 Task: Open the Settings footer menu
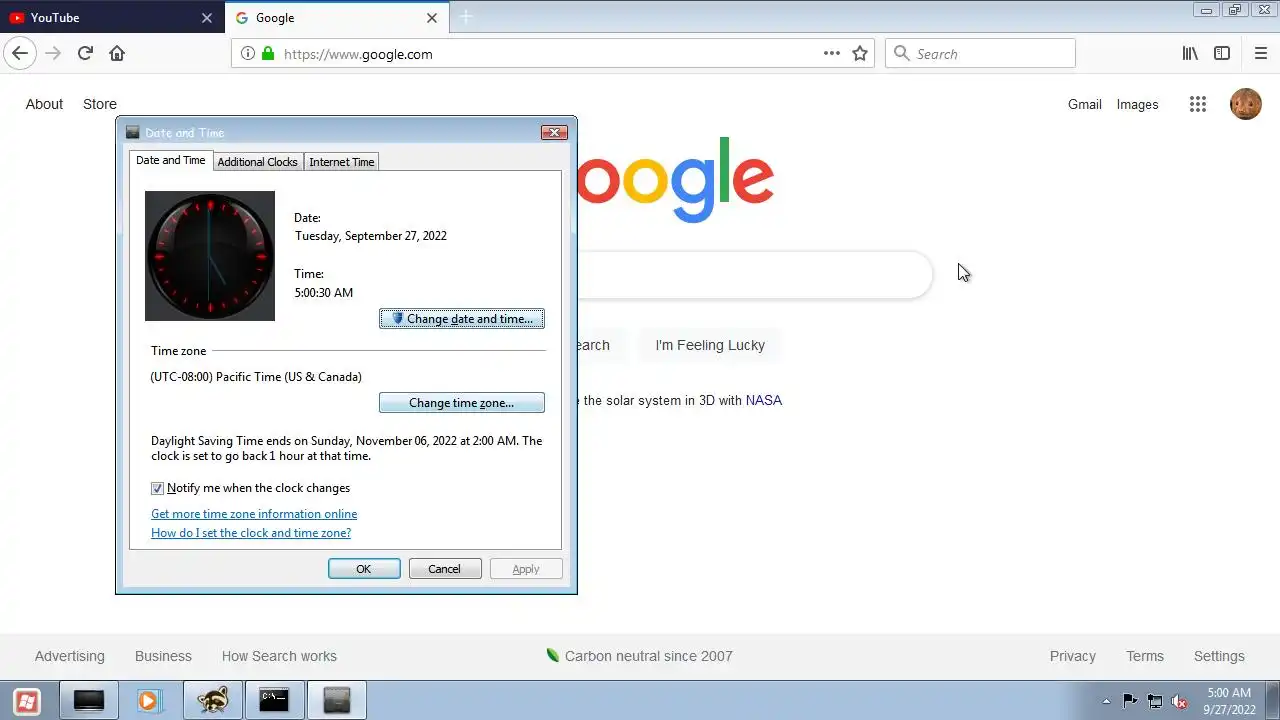click(1219, 656)
